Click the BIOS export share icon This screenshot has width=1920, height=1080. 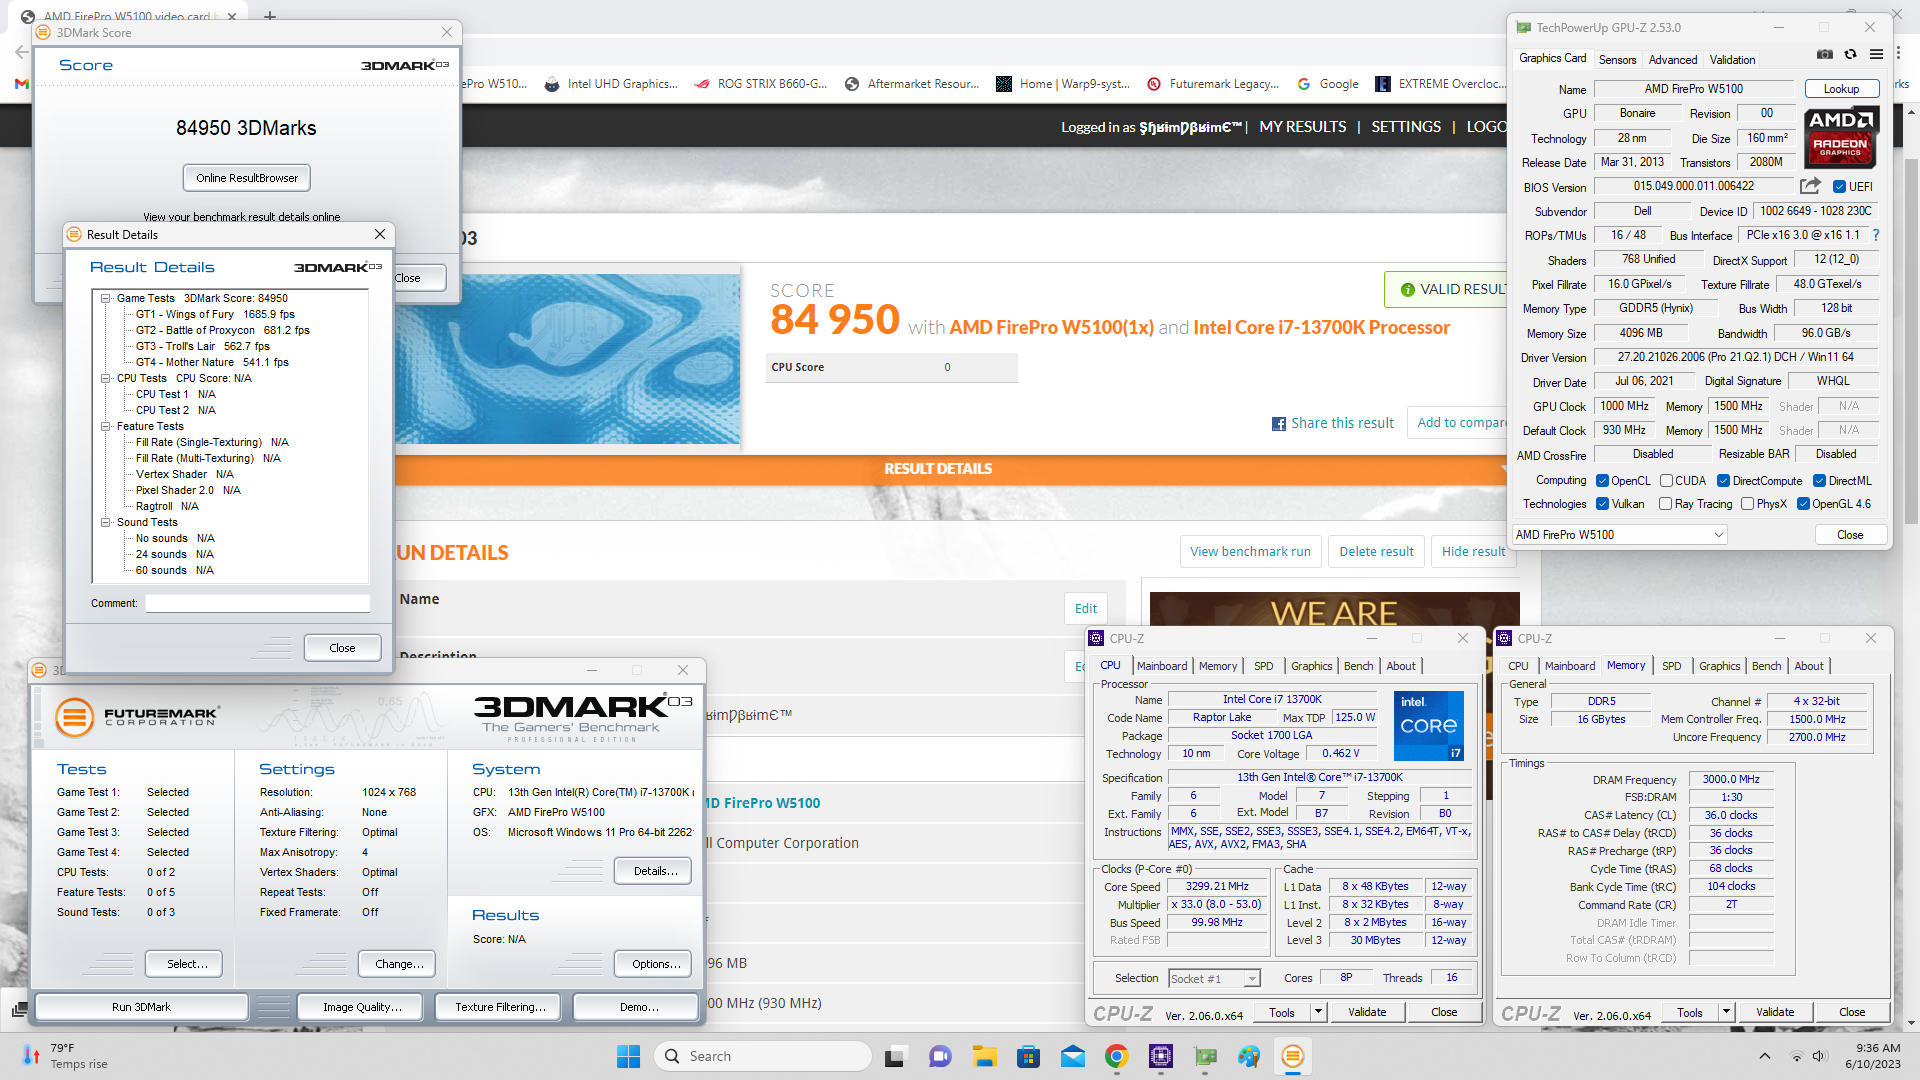click(1810, 186)
